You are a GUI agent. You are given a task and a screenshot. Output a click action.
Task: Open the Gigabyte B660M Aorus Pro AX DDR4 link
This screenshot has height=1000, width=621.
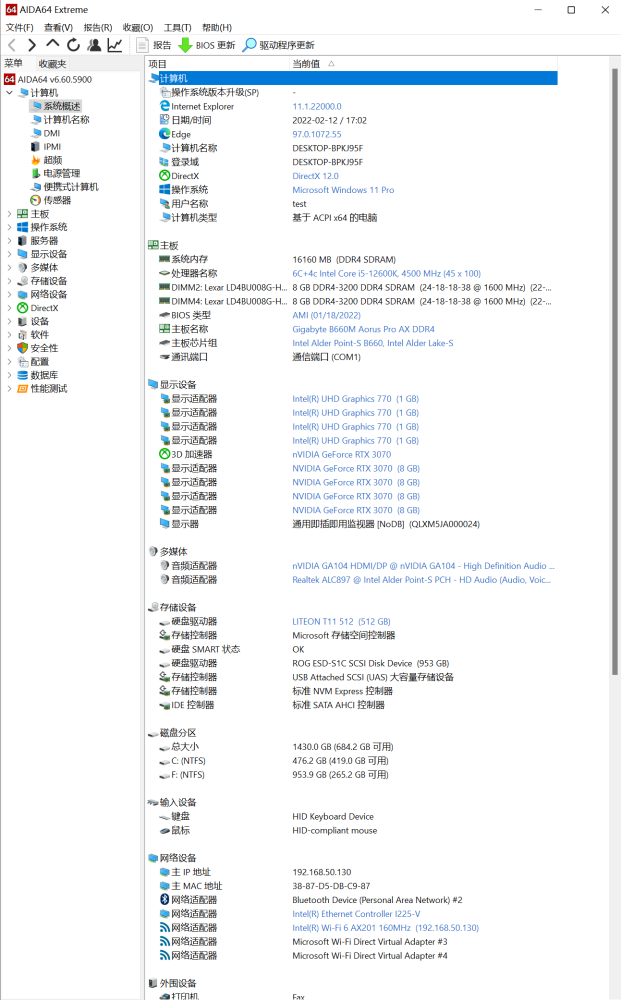point(363,329)
